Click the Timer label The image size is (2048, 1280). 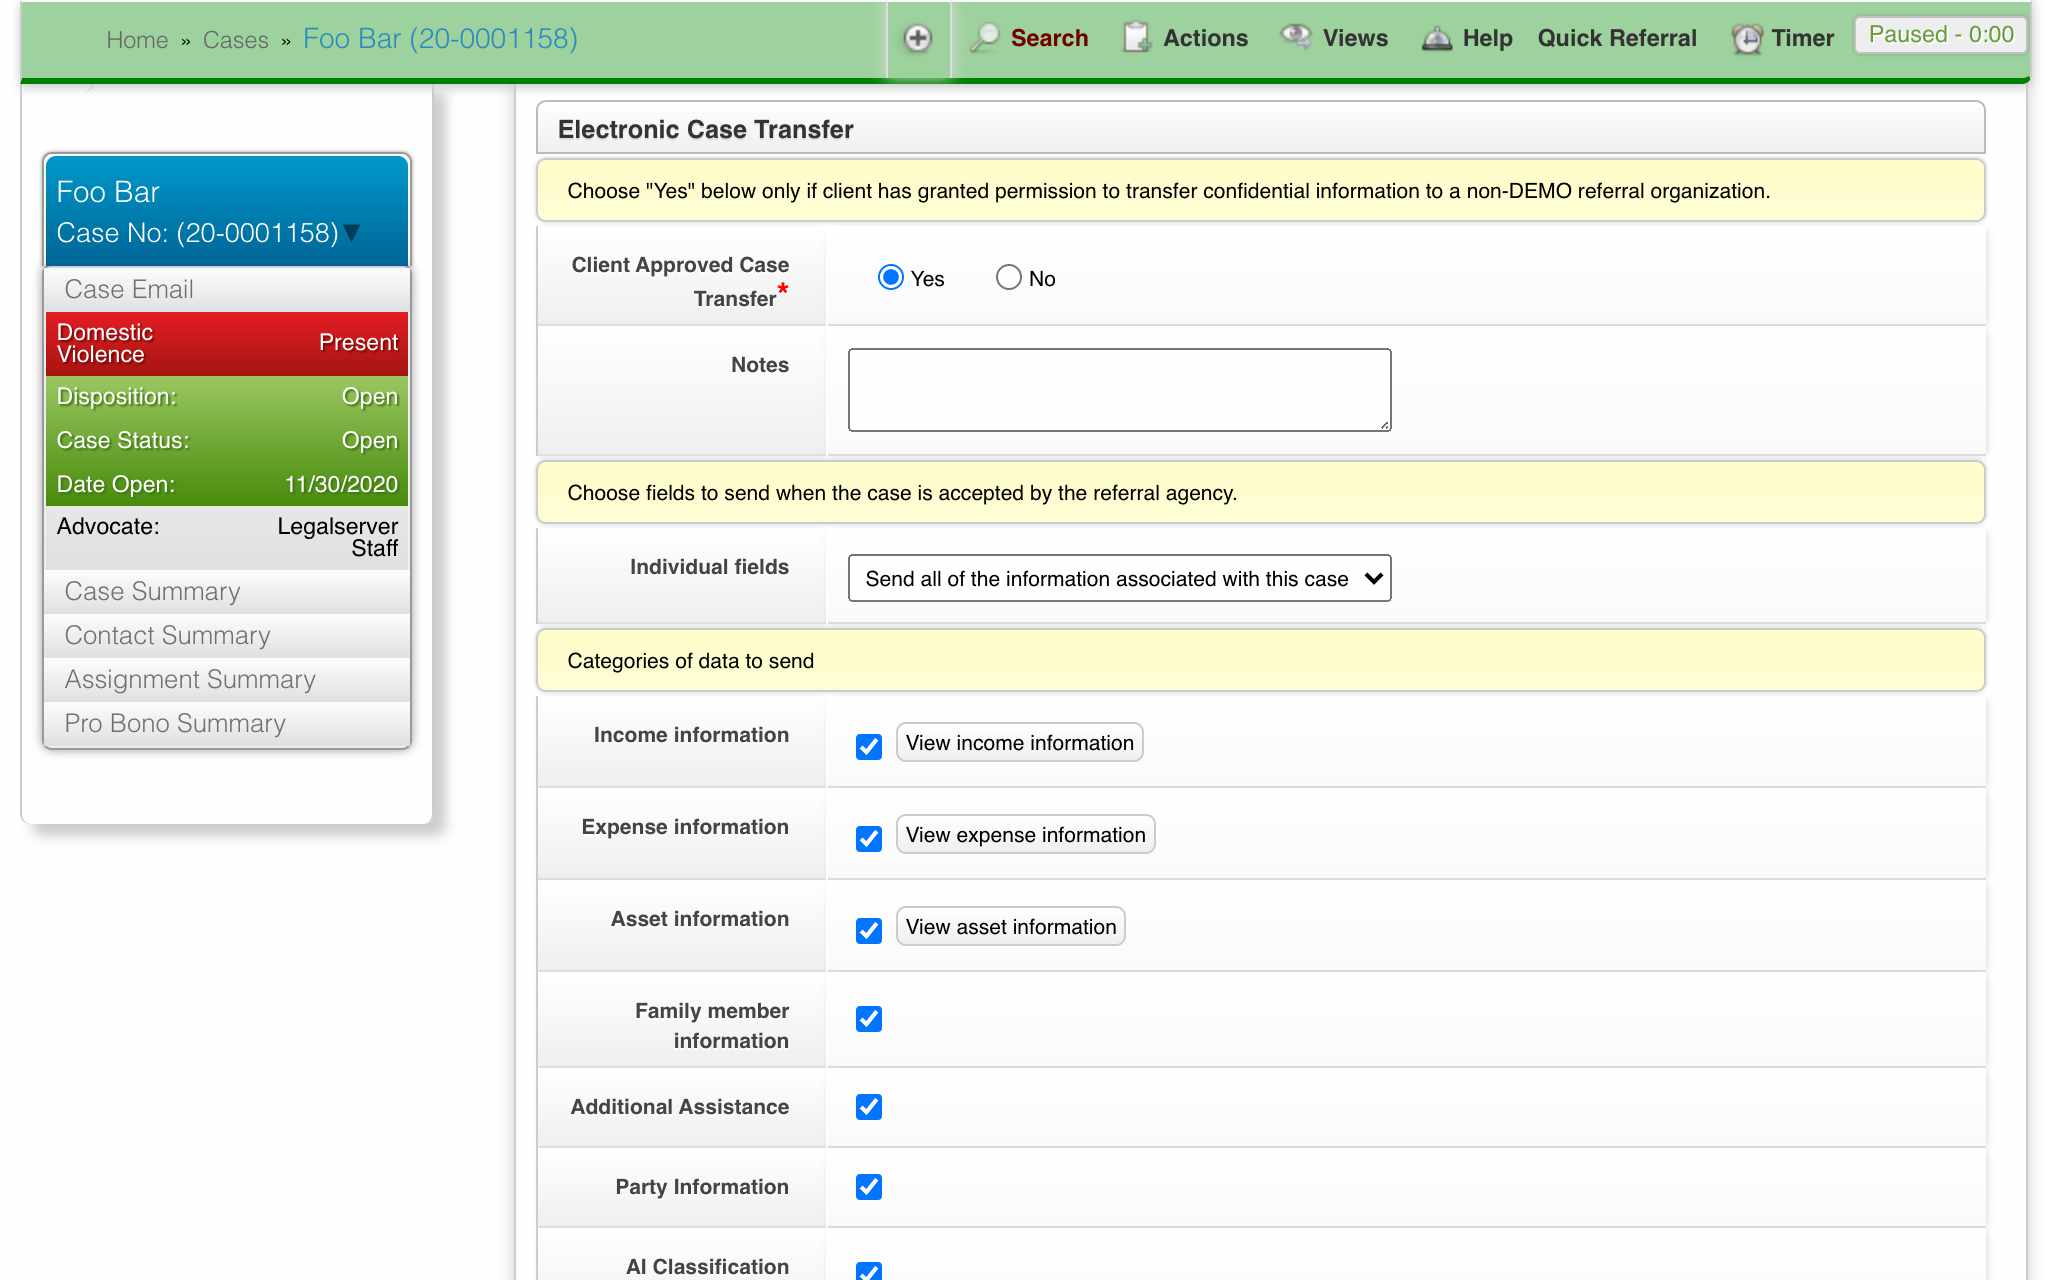[1803, 38]
